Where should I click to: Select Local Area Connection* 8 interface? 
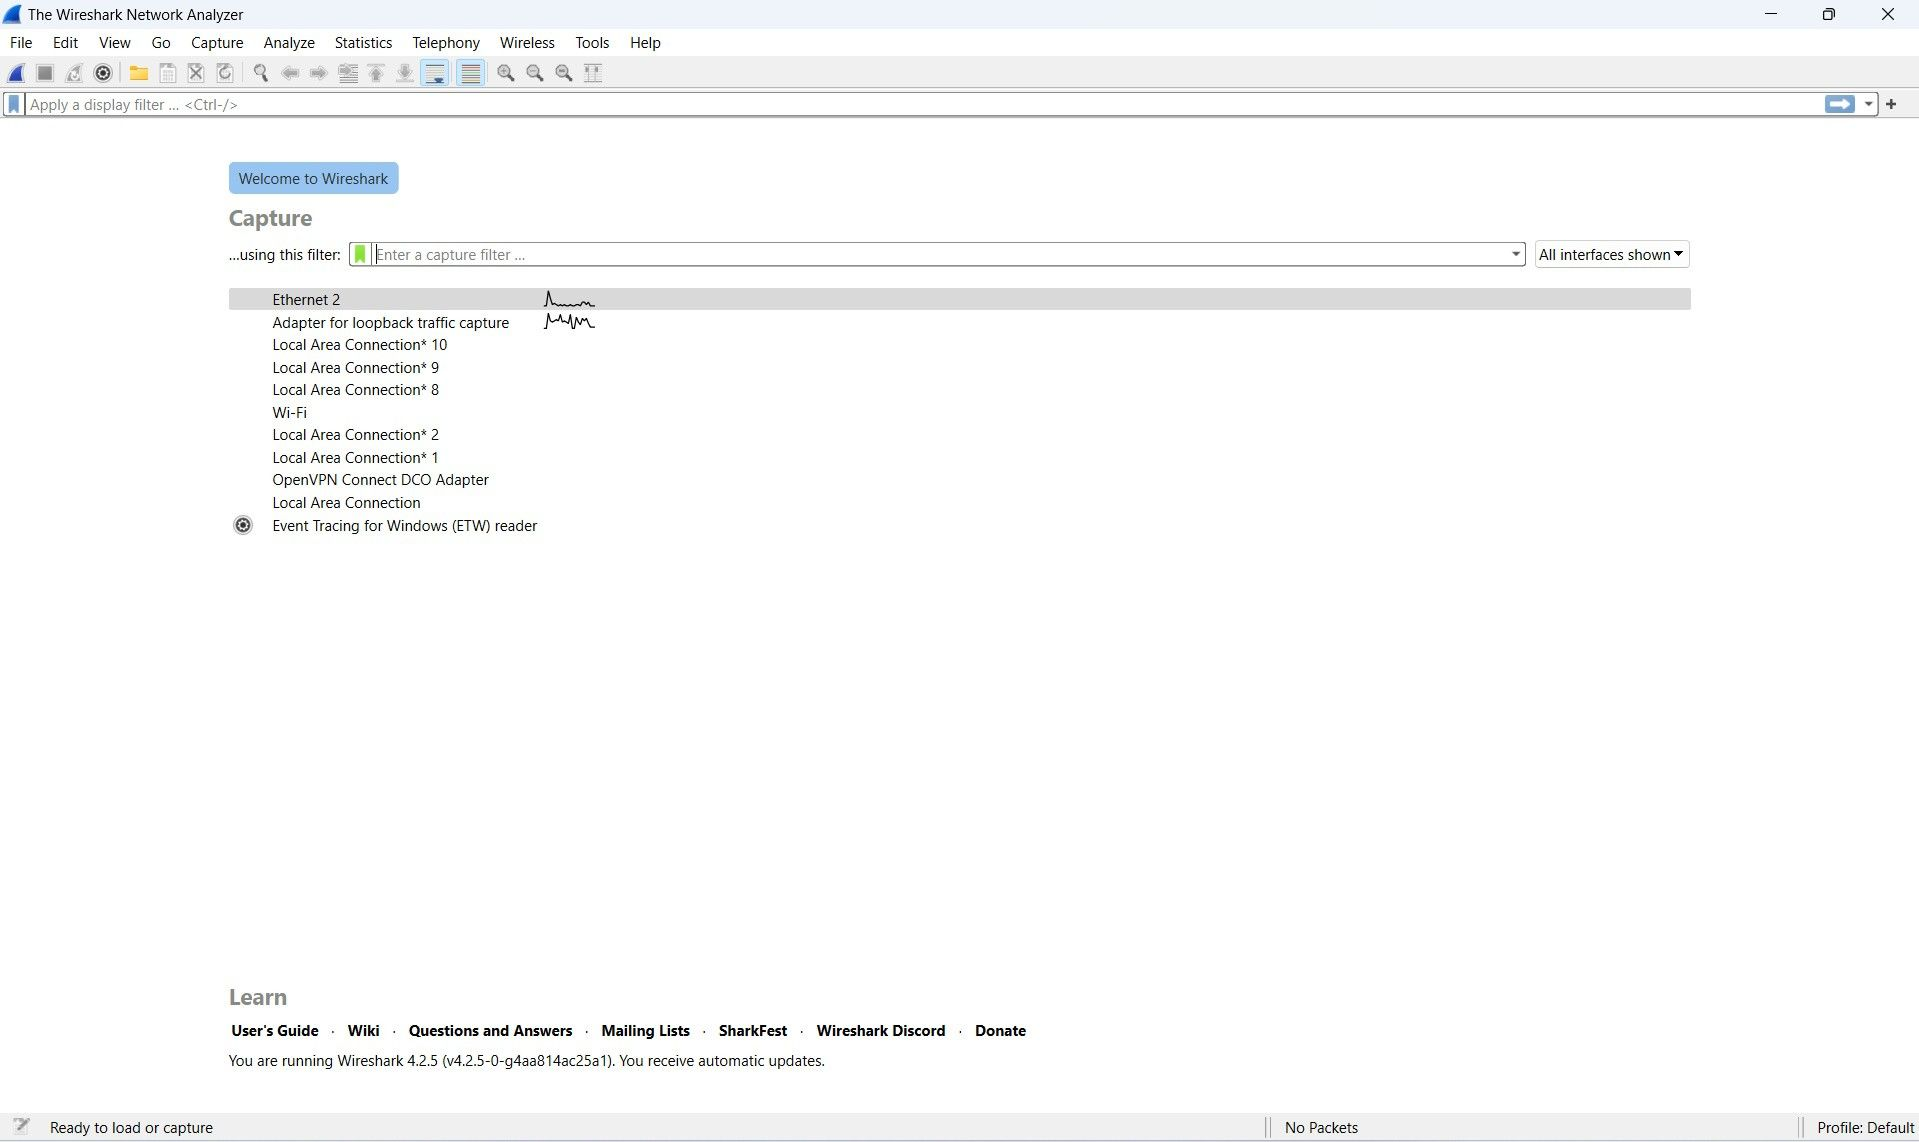959,389
